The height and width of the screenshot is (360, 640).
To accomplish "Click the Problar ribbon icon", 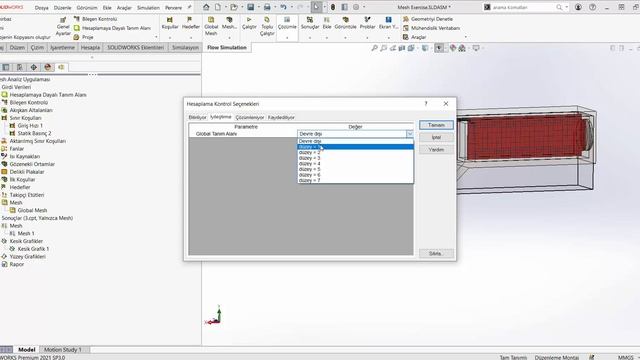I will [x=367, y=23].
